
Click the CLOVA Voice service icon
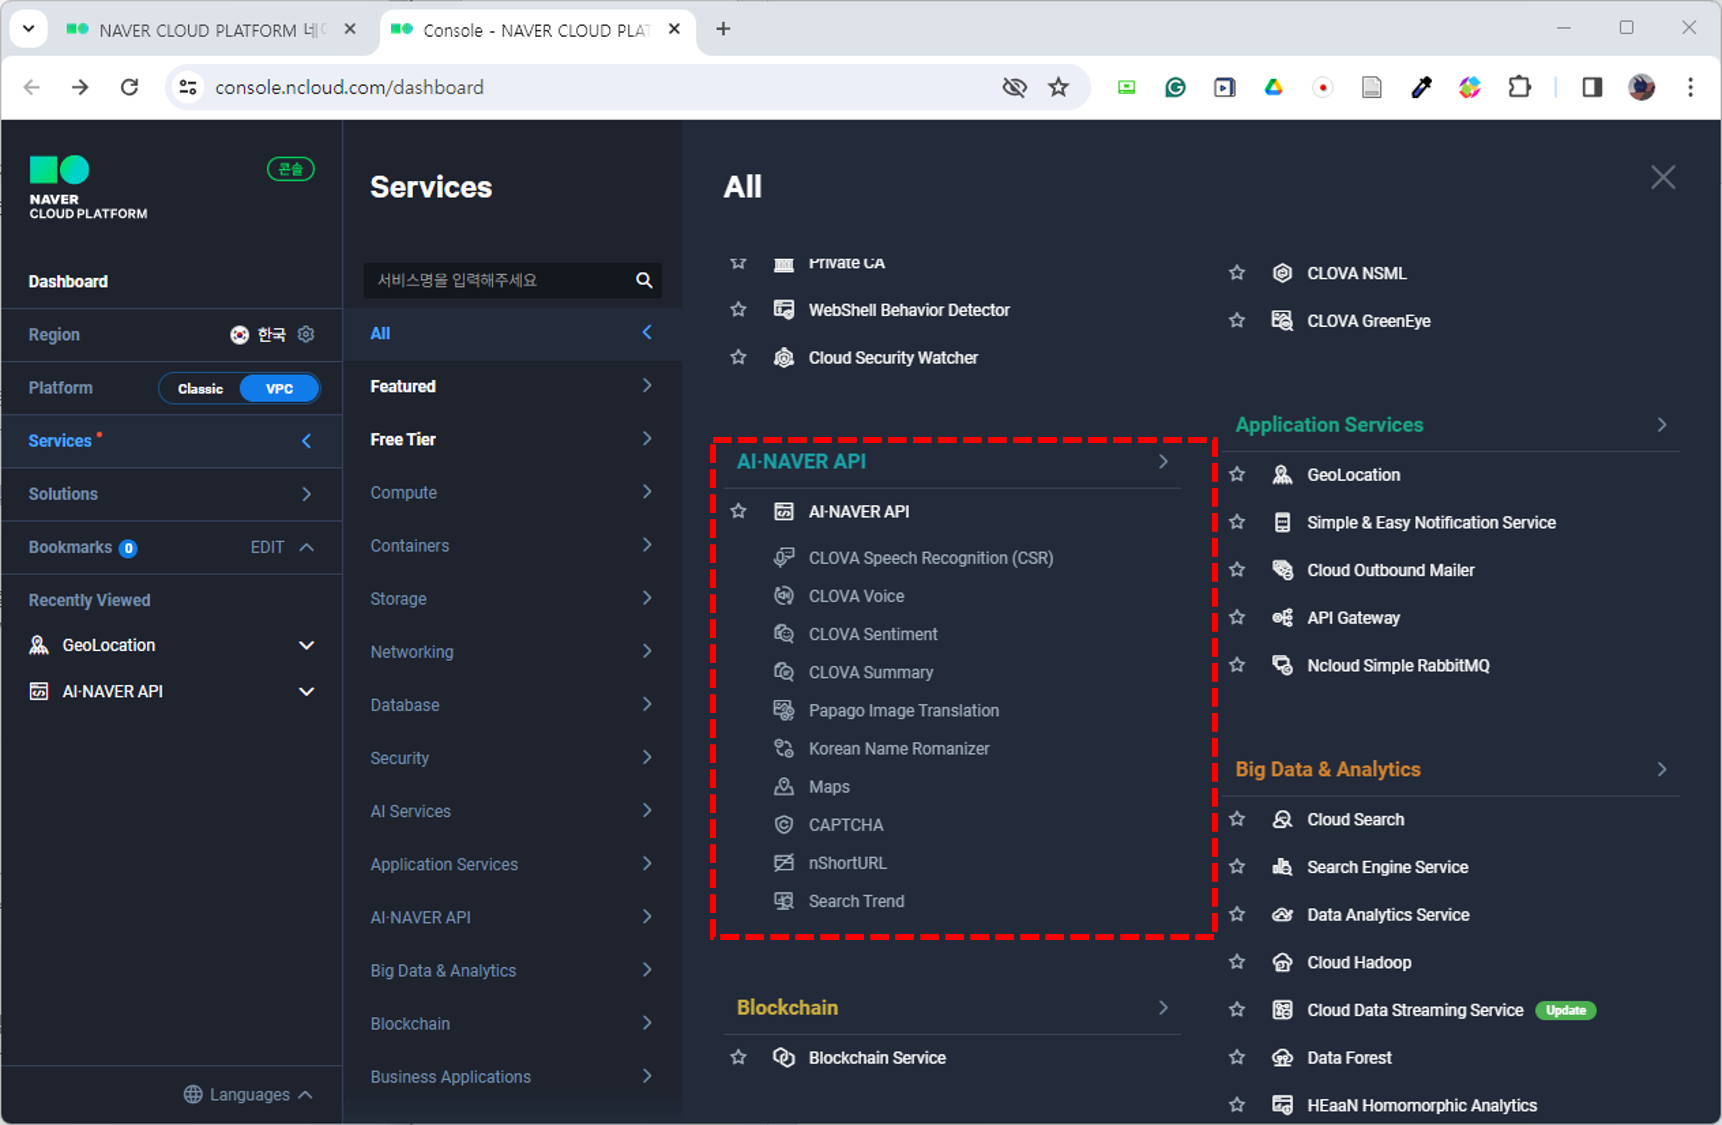pos(784,596)
